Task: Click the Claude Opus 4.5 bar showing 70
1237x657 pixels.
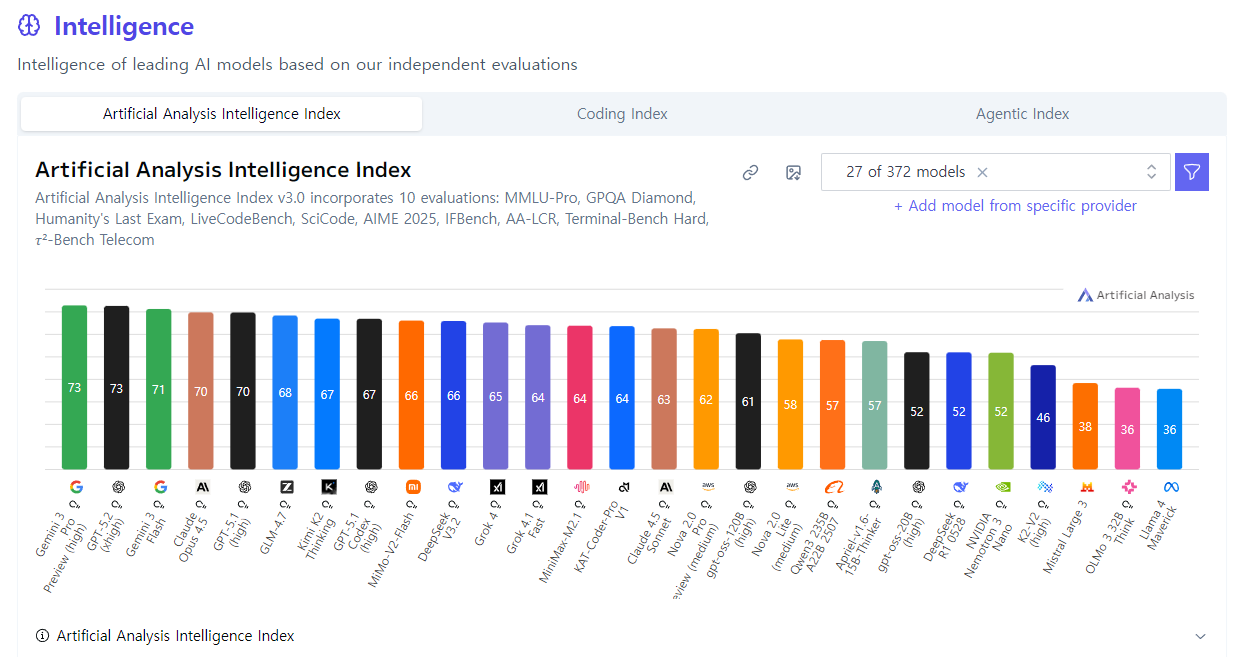Action: point(201,391)
